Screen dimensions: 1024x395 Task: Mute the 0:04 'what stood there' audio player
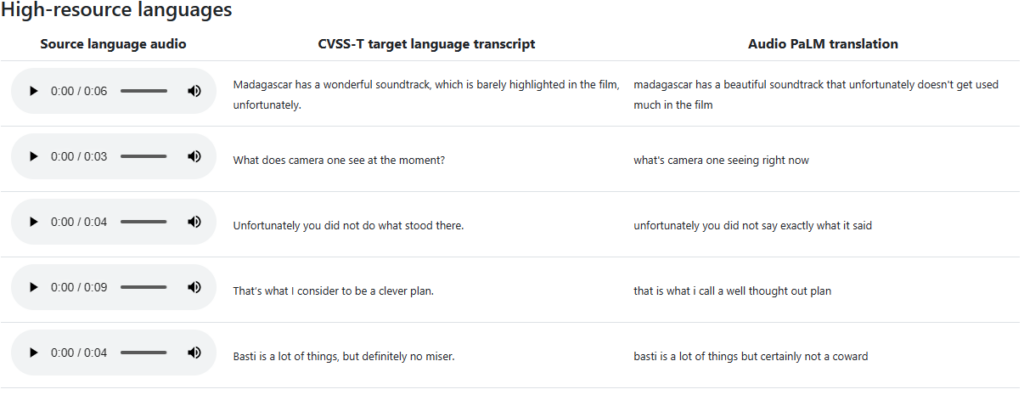pos(194,222)
